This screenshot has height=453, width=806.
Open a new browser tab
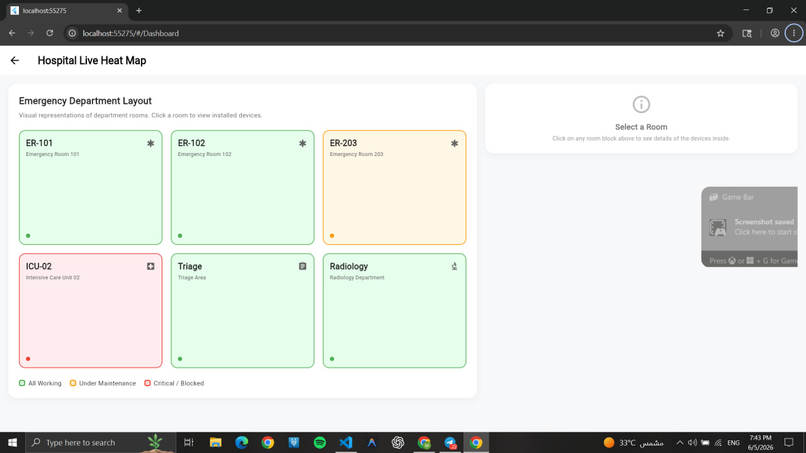pyautogui.click(x=139, y=11)
